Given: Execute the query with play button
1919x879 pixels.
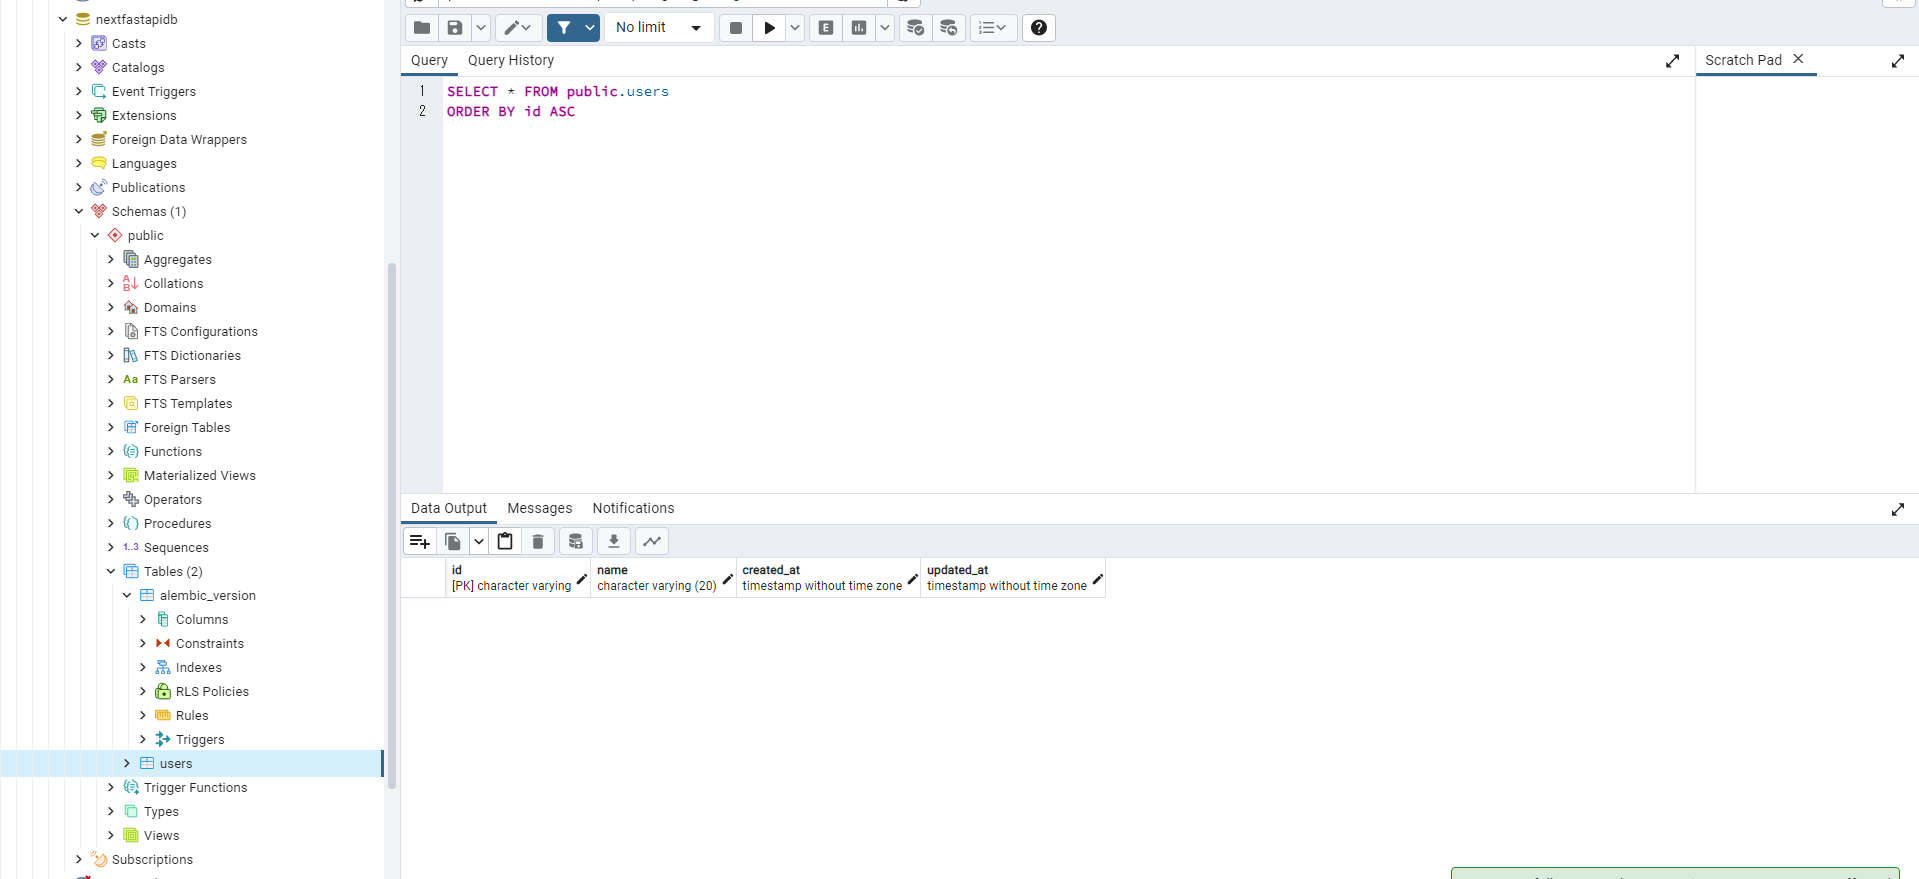Looking at the screenshot, I should click(770, 28).
